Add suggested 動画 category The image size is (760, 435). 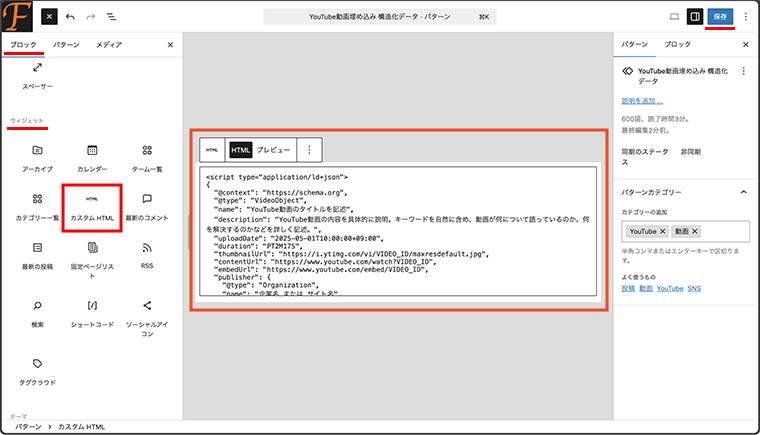(646, 289)
